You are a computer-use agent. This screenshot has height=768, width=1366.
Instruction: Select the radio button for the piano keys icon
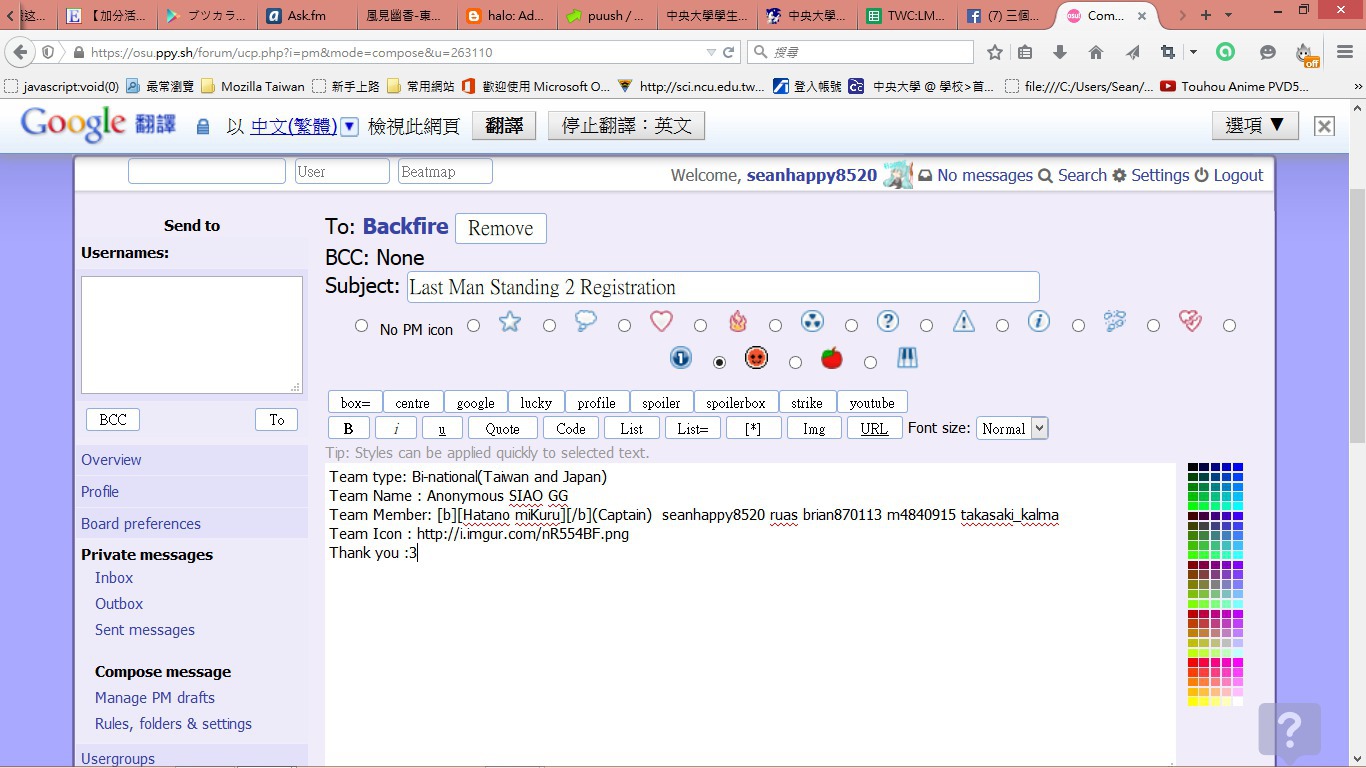(870, 362)
